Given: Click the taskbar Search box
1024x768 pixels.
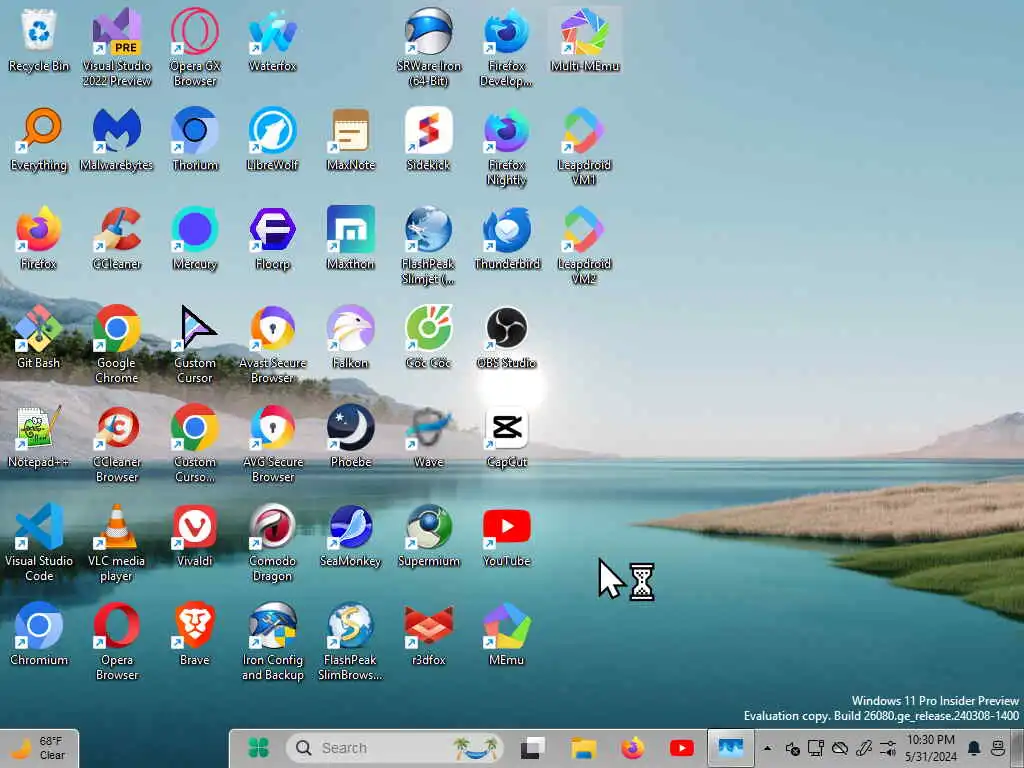Looking at the screenshot, I should tap(396, 748).
